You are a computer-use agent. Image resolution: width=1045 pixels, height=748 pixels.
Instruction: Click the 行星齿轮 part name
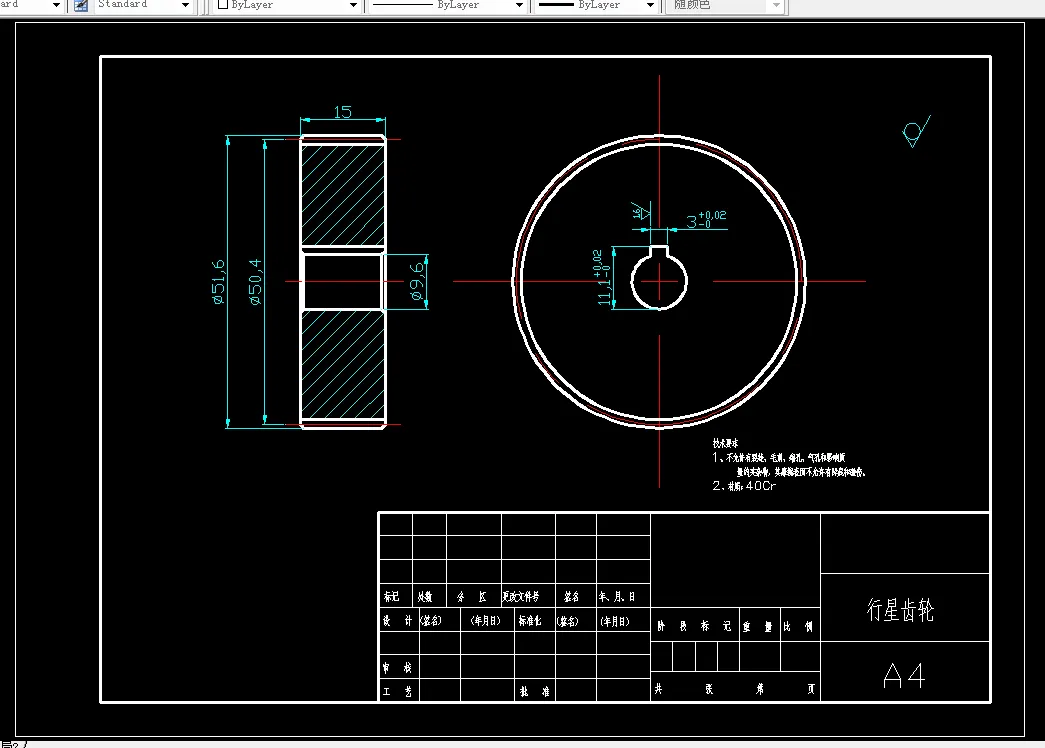900,610
